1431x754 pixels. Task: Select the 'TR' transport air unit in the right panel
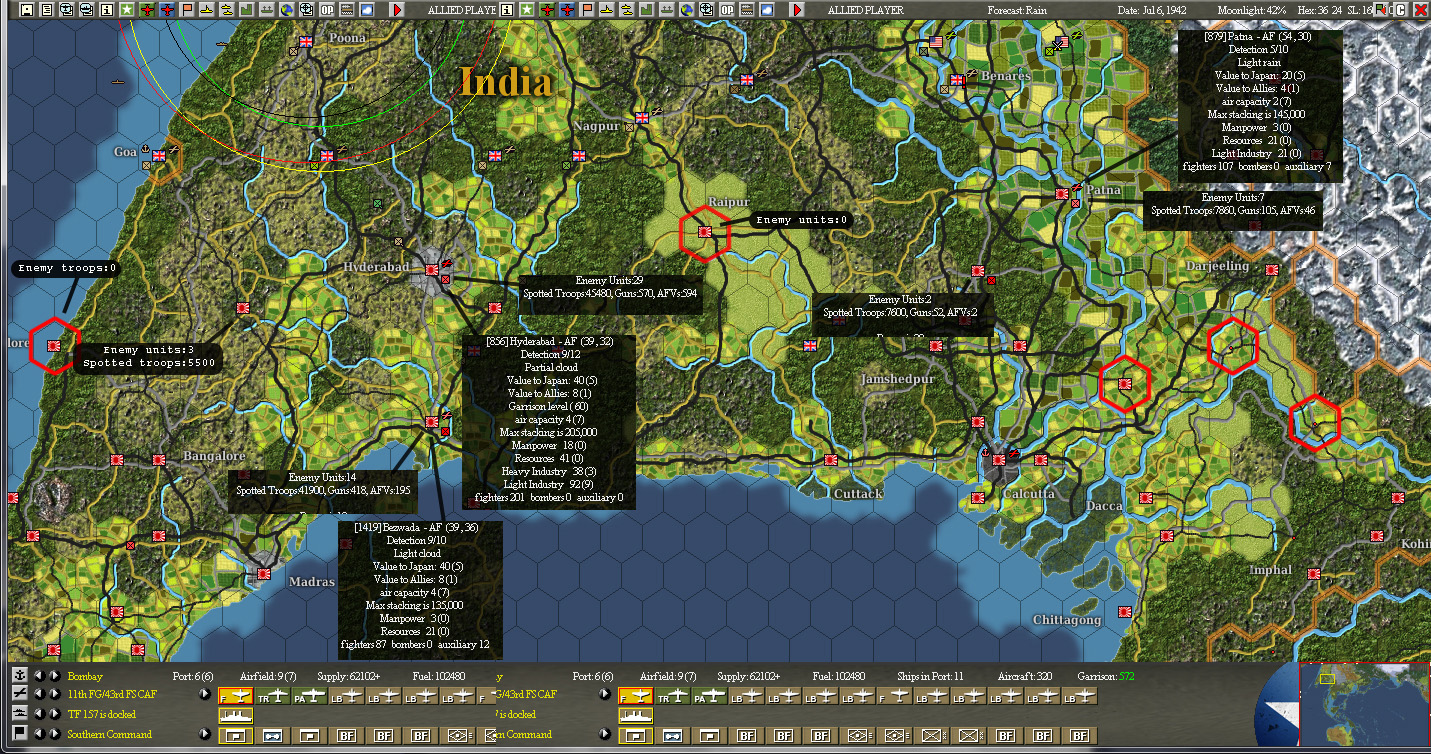[673, 695]
